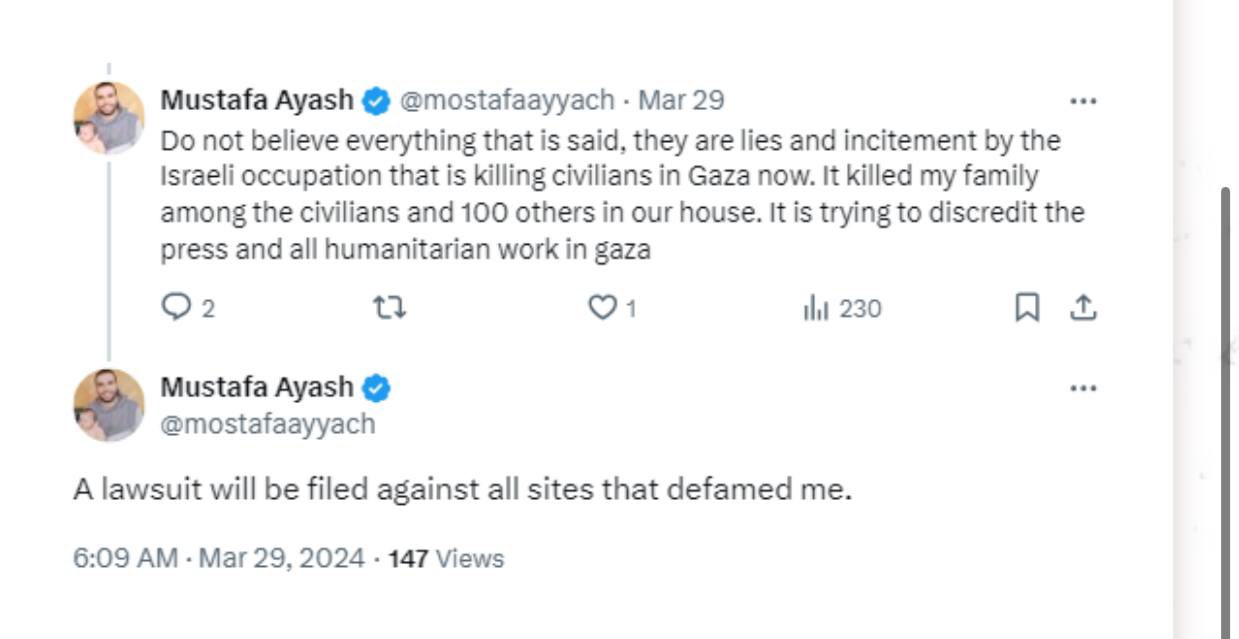Viewport: 1239px width, 639px height.
Task: Click @mostafaayyach handle in first tweet
Action: pos(507,101)
